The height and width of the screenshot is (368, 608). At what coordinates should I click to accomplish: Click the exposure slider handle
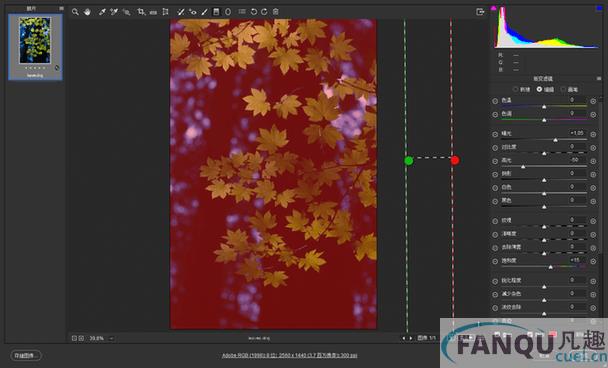click(555, 140)
